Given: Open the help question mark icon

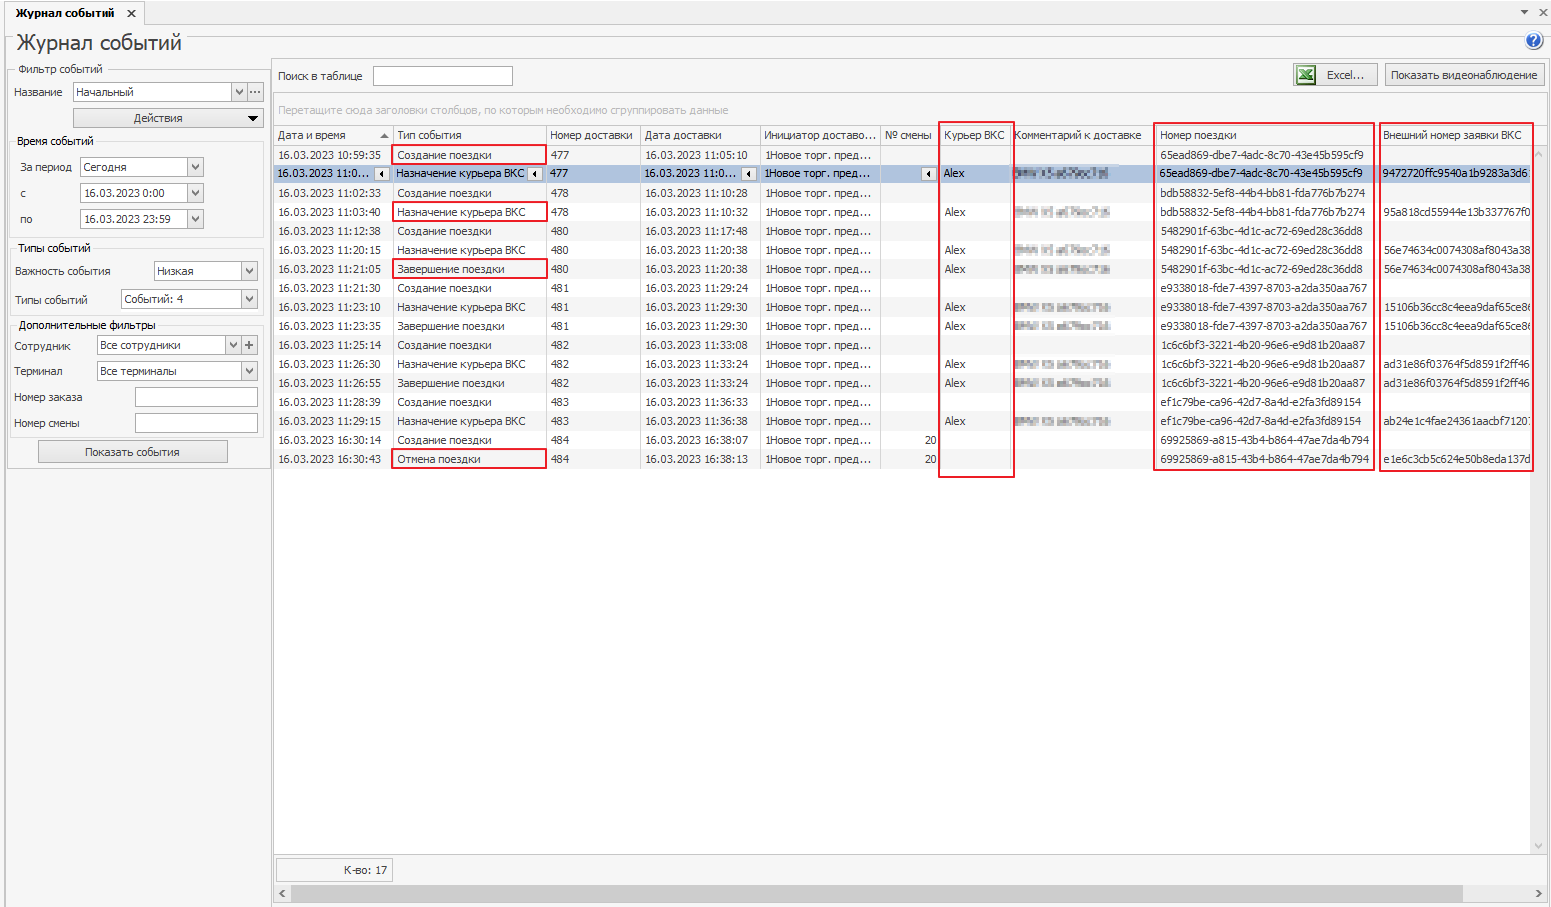Looking at the screenshot, I should point(1533,41).
